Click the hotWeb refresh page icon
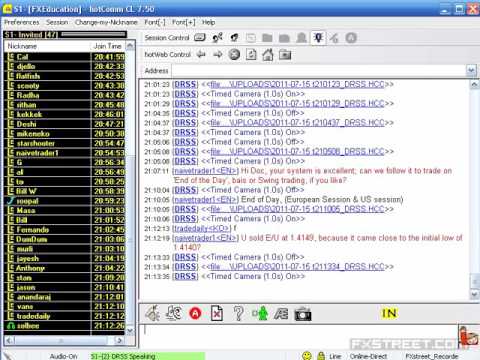Viewport: 480px width, 360px height. tap(251, 54)
